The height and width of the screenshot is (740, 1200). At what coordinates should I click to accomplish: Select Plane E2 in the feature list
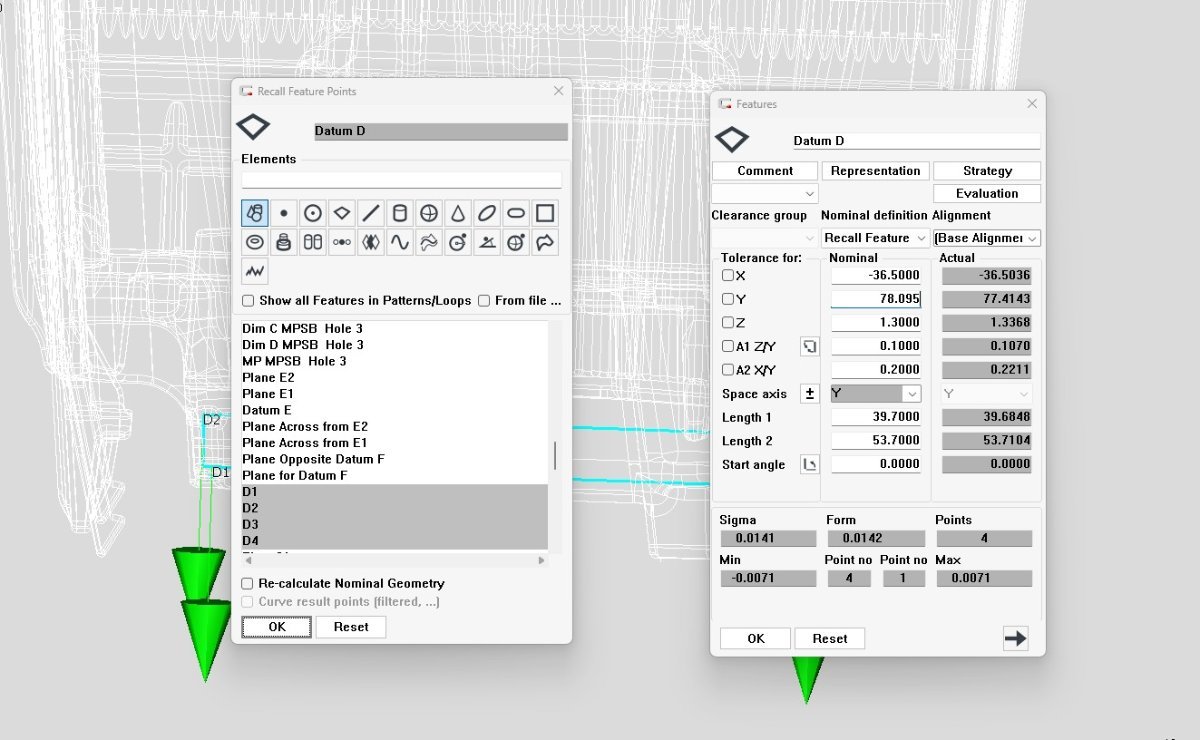click(268, 378)
